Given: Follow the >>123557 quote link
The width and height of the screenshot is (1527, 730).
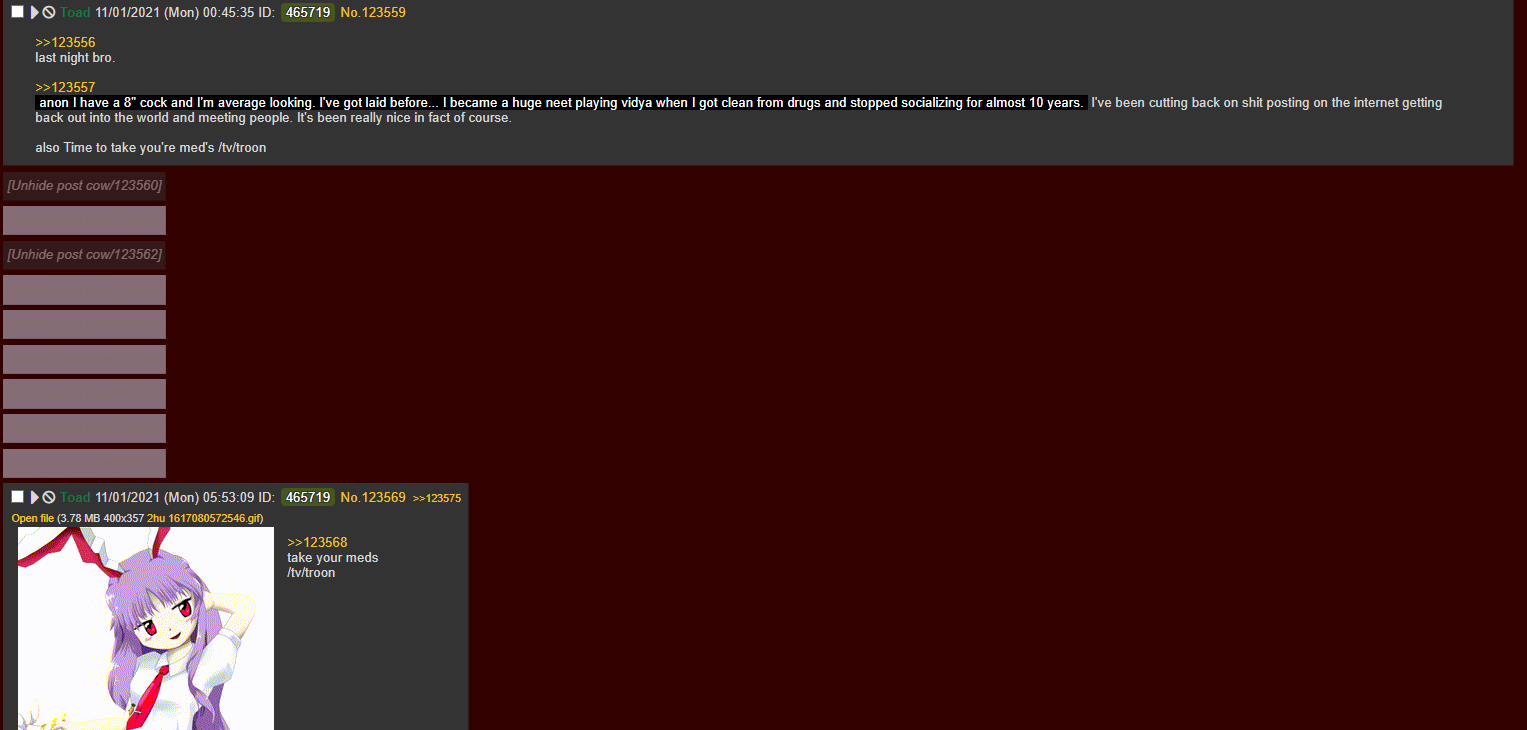Looking at the screenshot, I should click(x=65, y=87).
